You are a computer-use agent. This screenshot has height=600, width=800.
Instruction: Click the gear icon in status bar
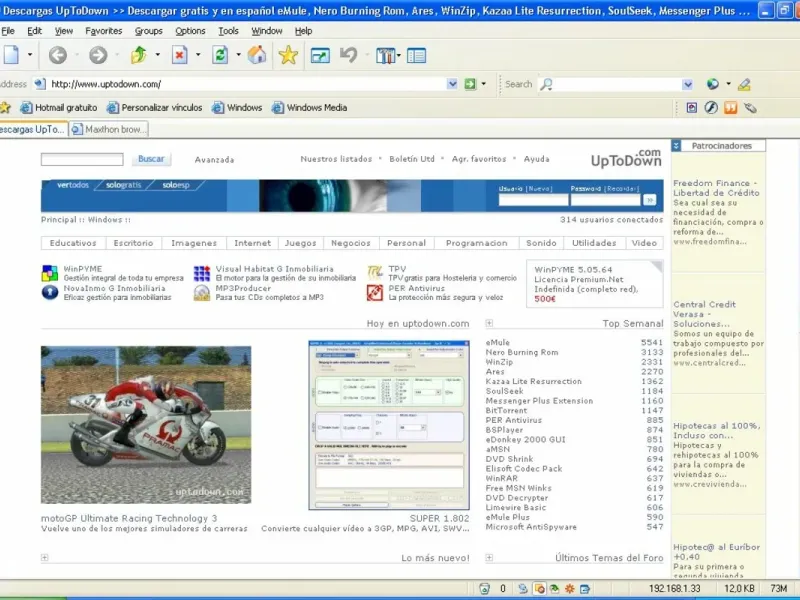(570, 588)
